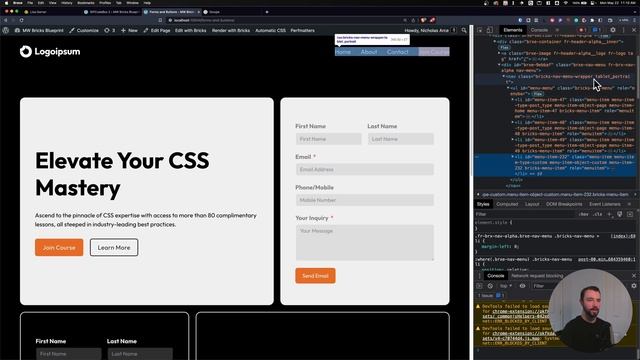Viewport: 640px width, 360px height.
Task: Add a new style rule with the plus icon
Action: pyautogui.click(x=609, y=214)
